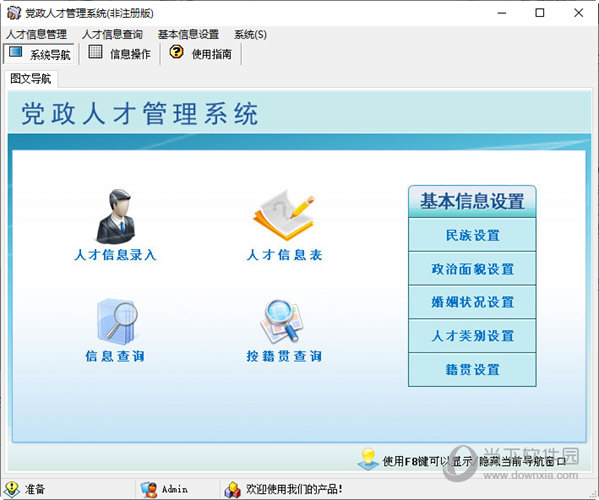This screenshot has height=500, width=599.
Task: Select the 图文导航 tab
Action: [31, 79]
